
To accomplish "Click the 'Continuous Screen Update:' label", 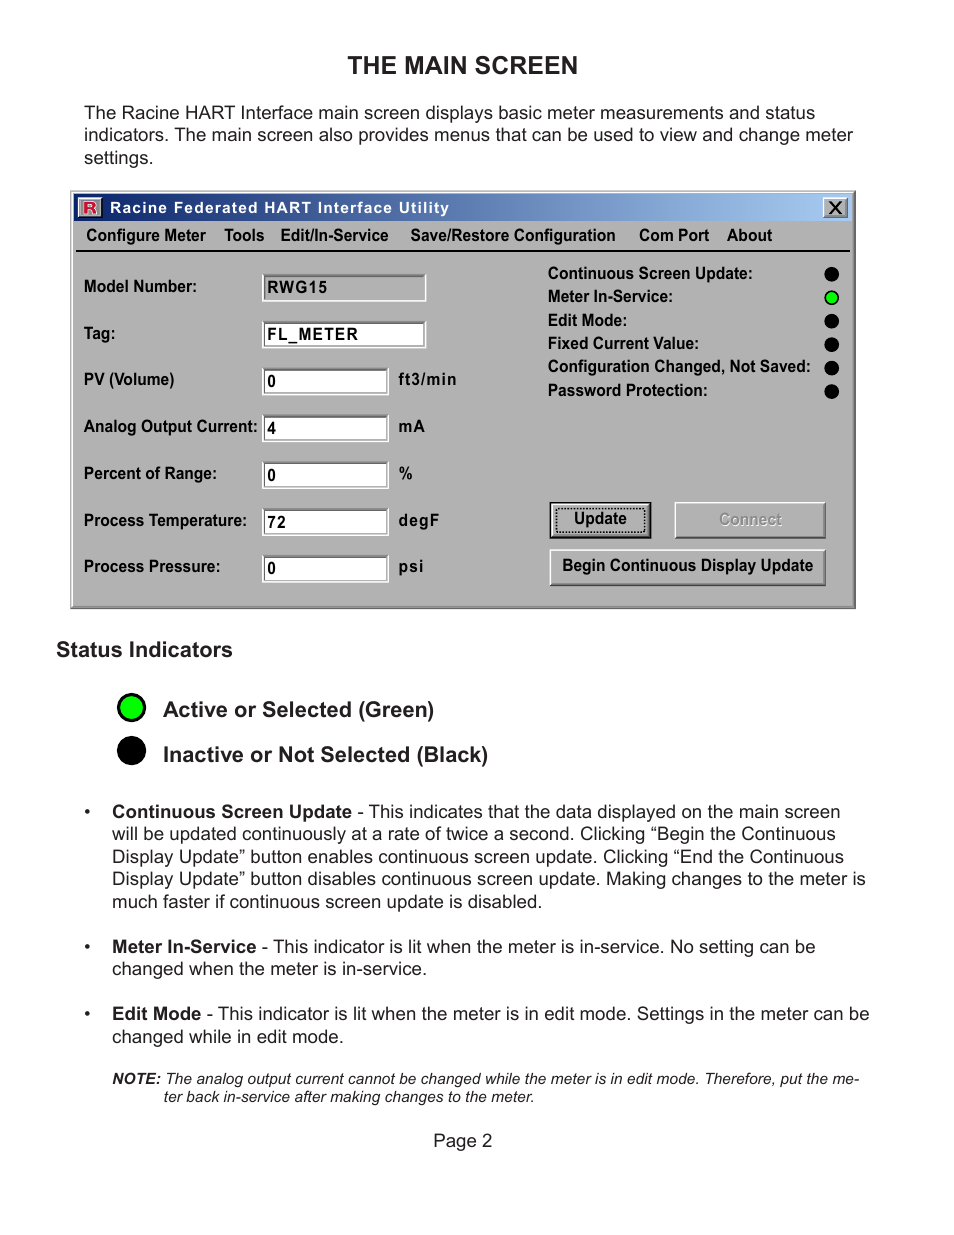I will [x=650, y=274].
